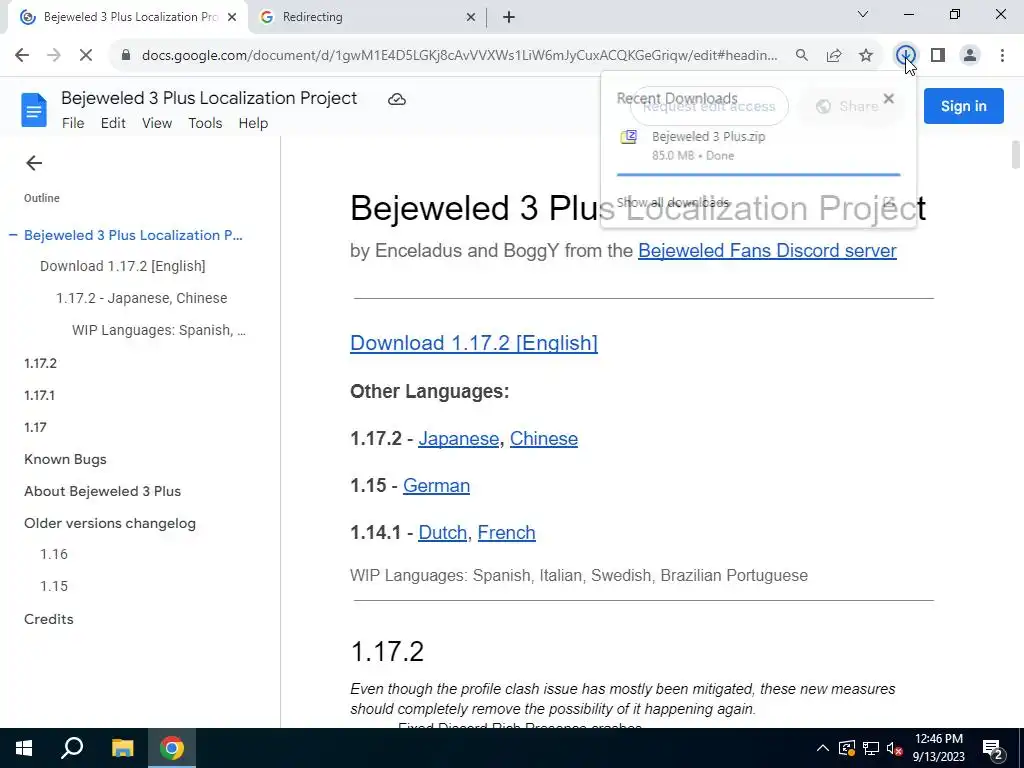Open the Chrome profile avatar icon
The height and width of the screenshot is (768, 1024).
[970, 56]
